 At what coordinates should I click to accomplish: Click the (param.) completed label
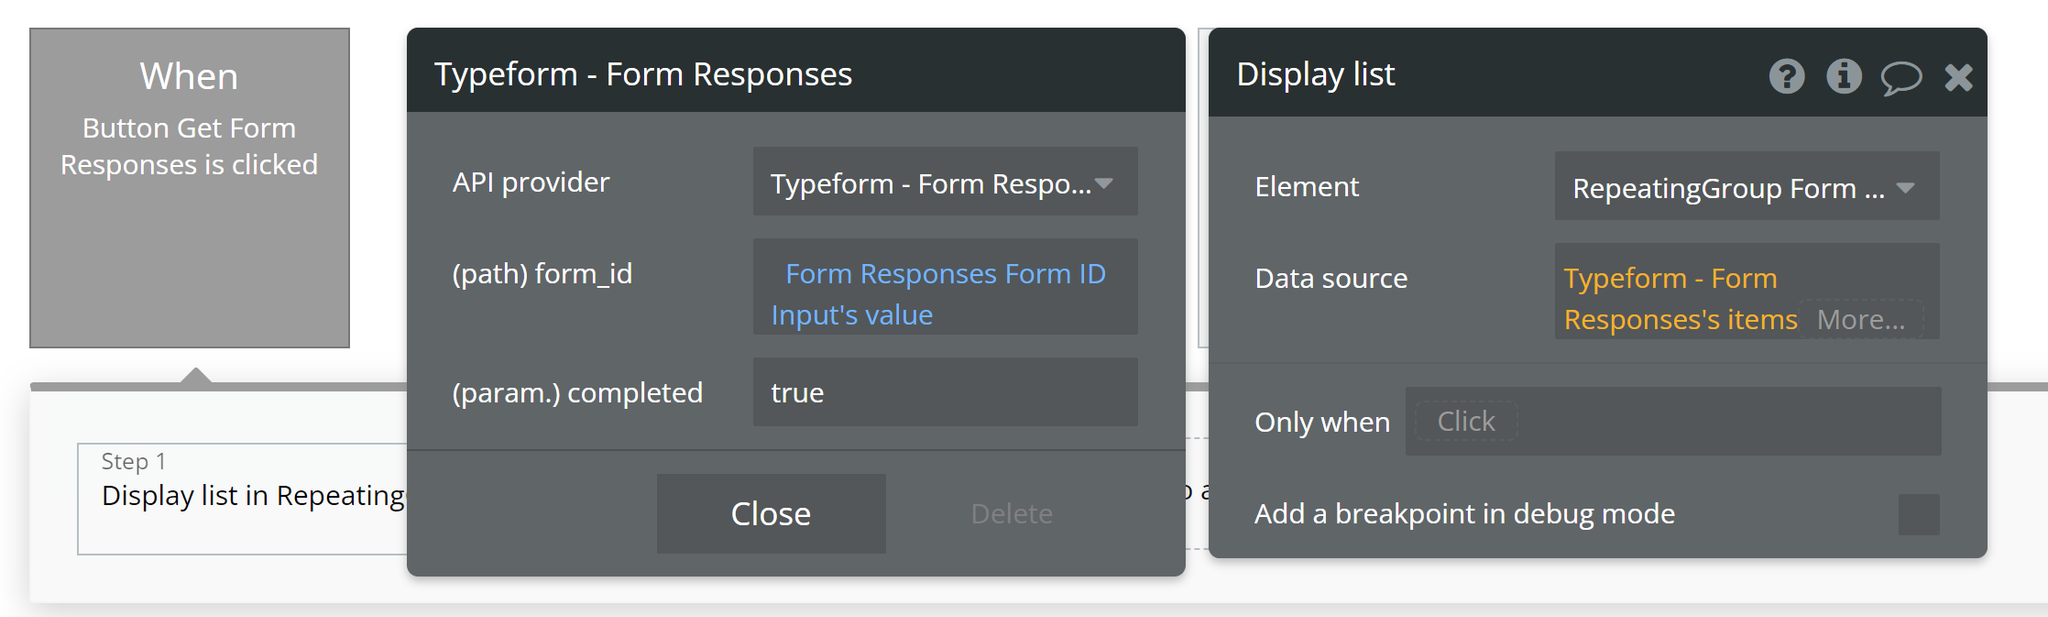[577, 393]
